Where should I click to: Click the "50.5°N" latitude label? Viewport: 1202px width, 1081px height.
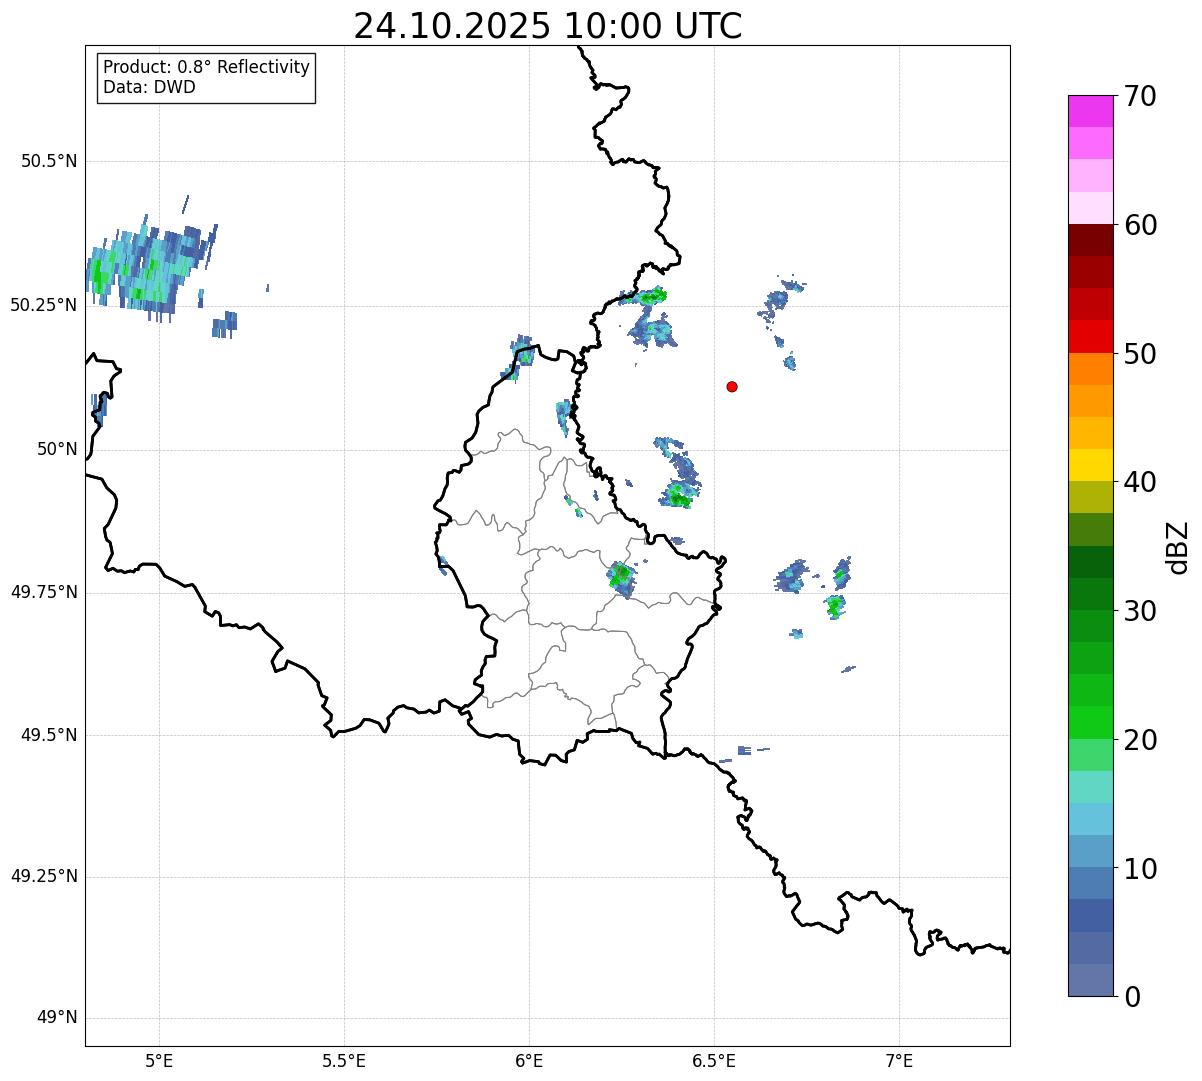point(49,161)
